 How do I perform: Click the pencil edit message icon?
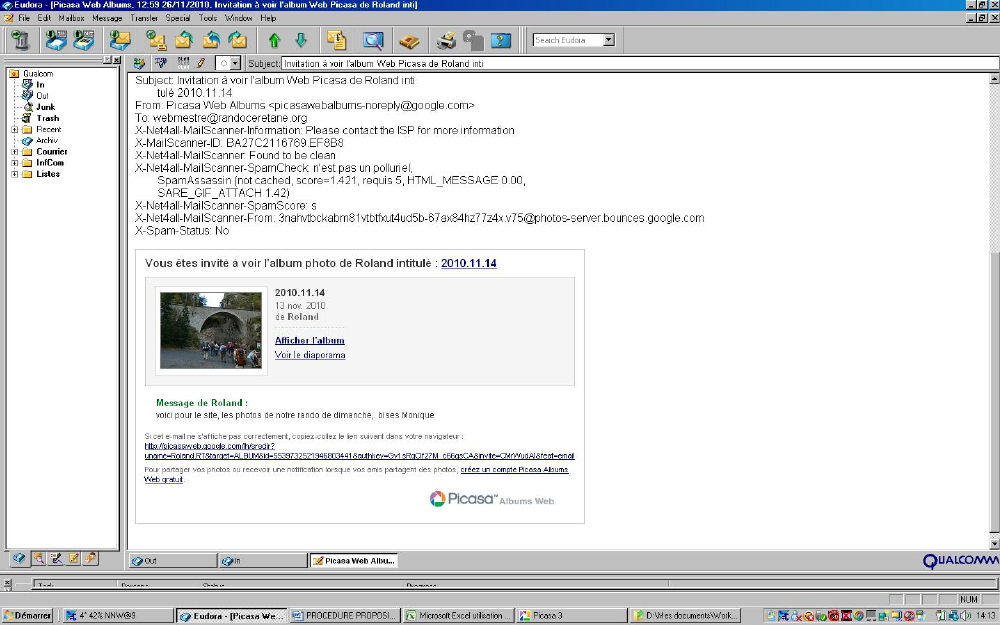(202, 62)
